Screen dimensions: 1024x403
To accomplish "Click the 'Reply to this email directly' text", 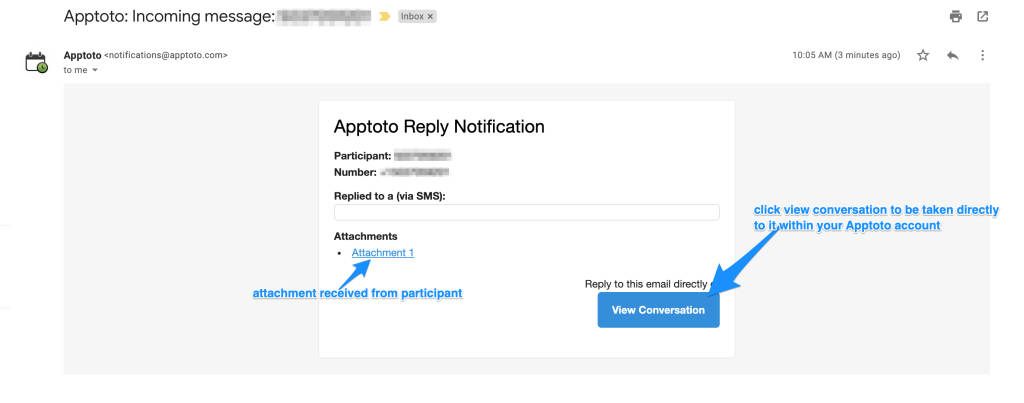I will click(x=646, y=284).
